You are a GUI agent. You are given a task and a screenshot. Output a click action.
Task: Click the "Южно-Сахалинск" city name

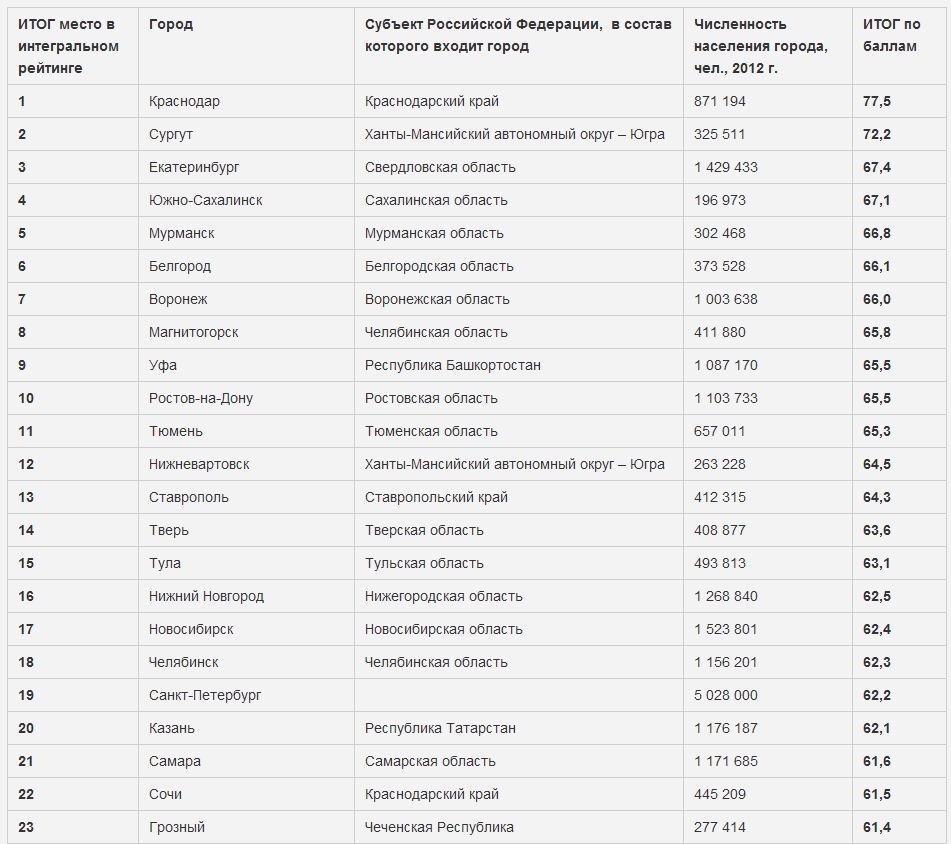click(x=206, y=200)
